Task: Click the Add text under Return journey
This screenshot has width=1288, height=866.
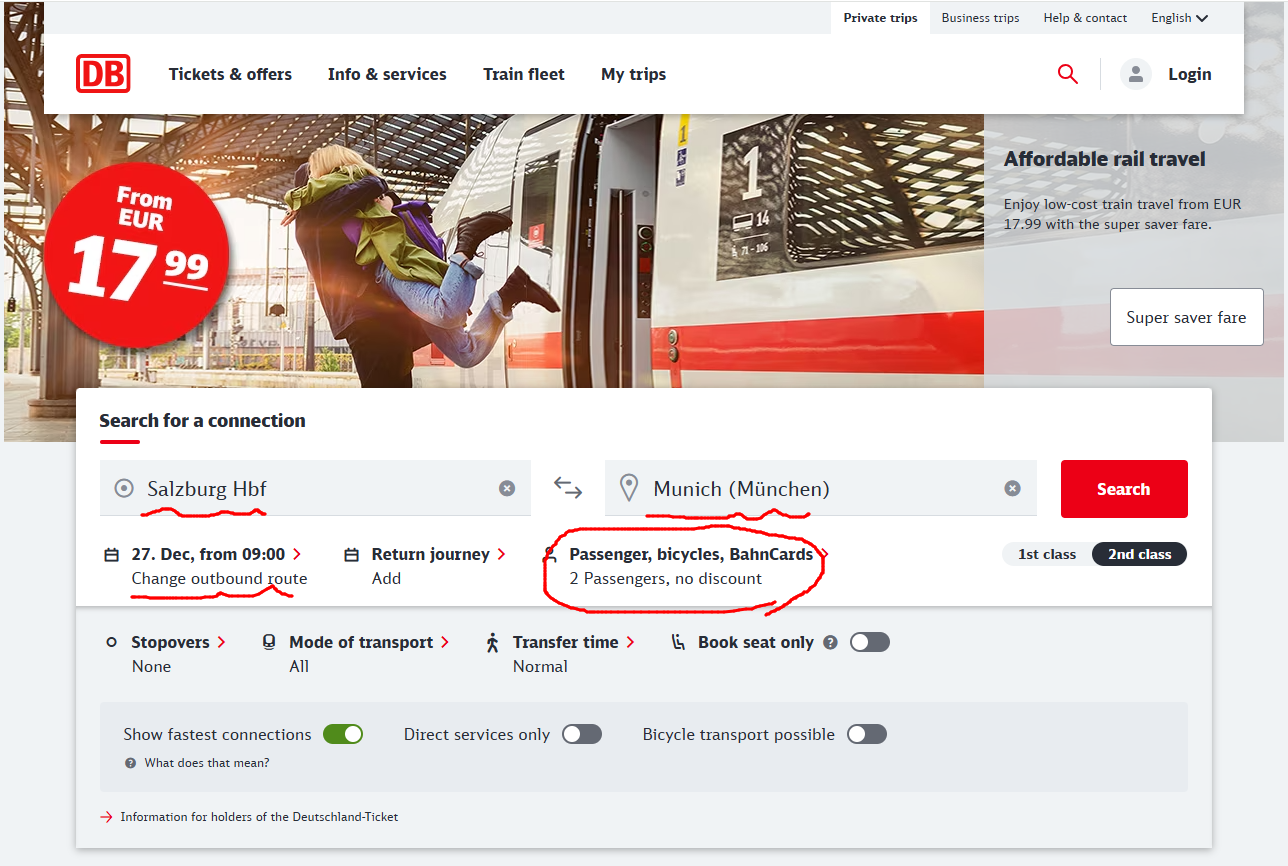Action: [386, 579]
